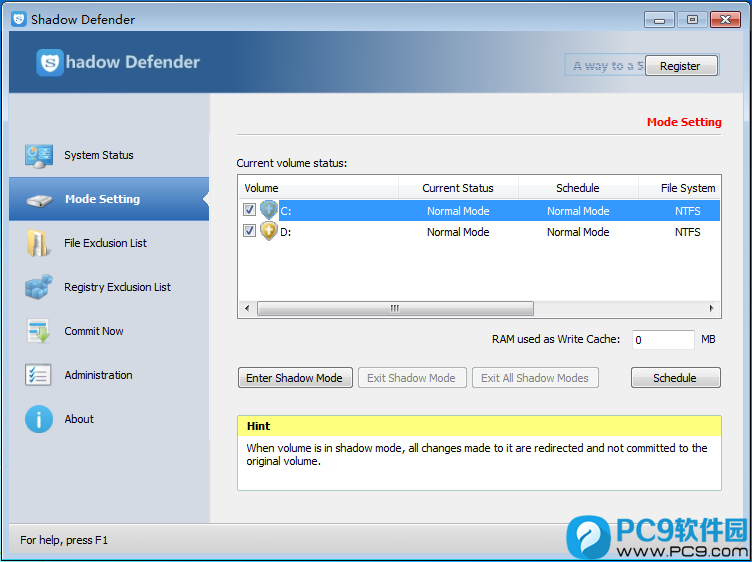Open the Administration section
The width and height of the screenshot is (752, 562).
coord(98,375)
